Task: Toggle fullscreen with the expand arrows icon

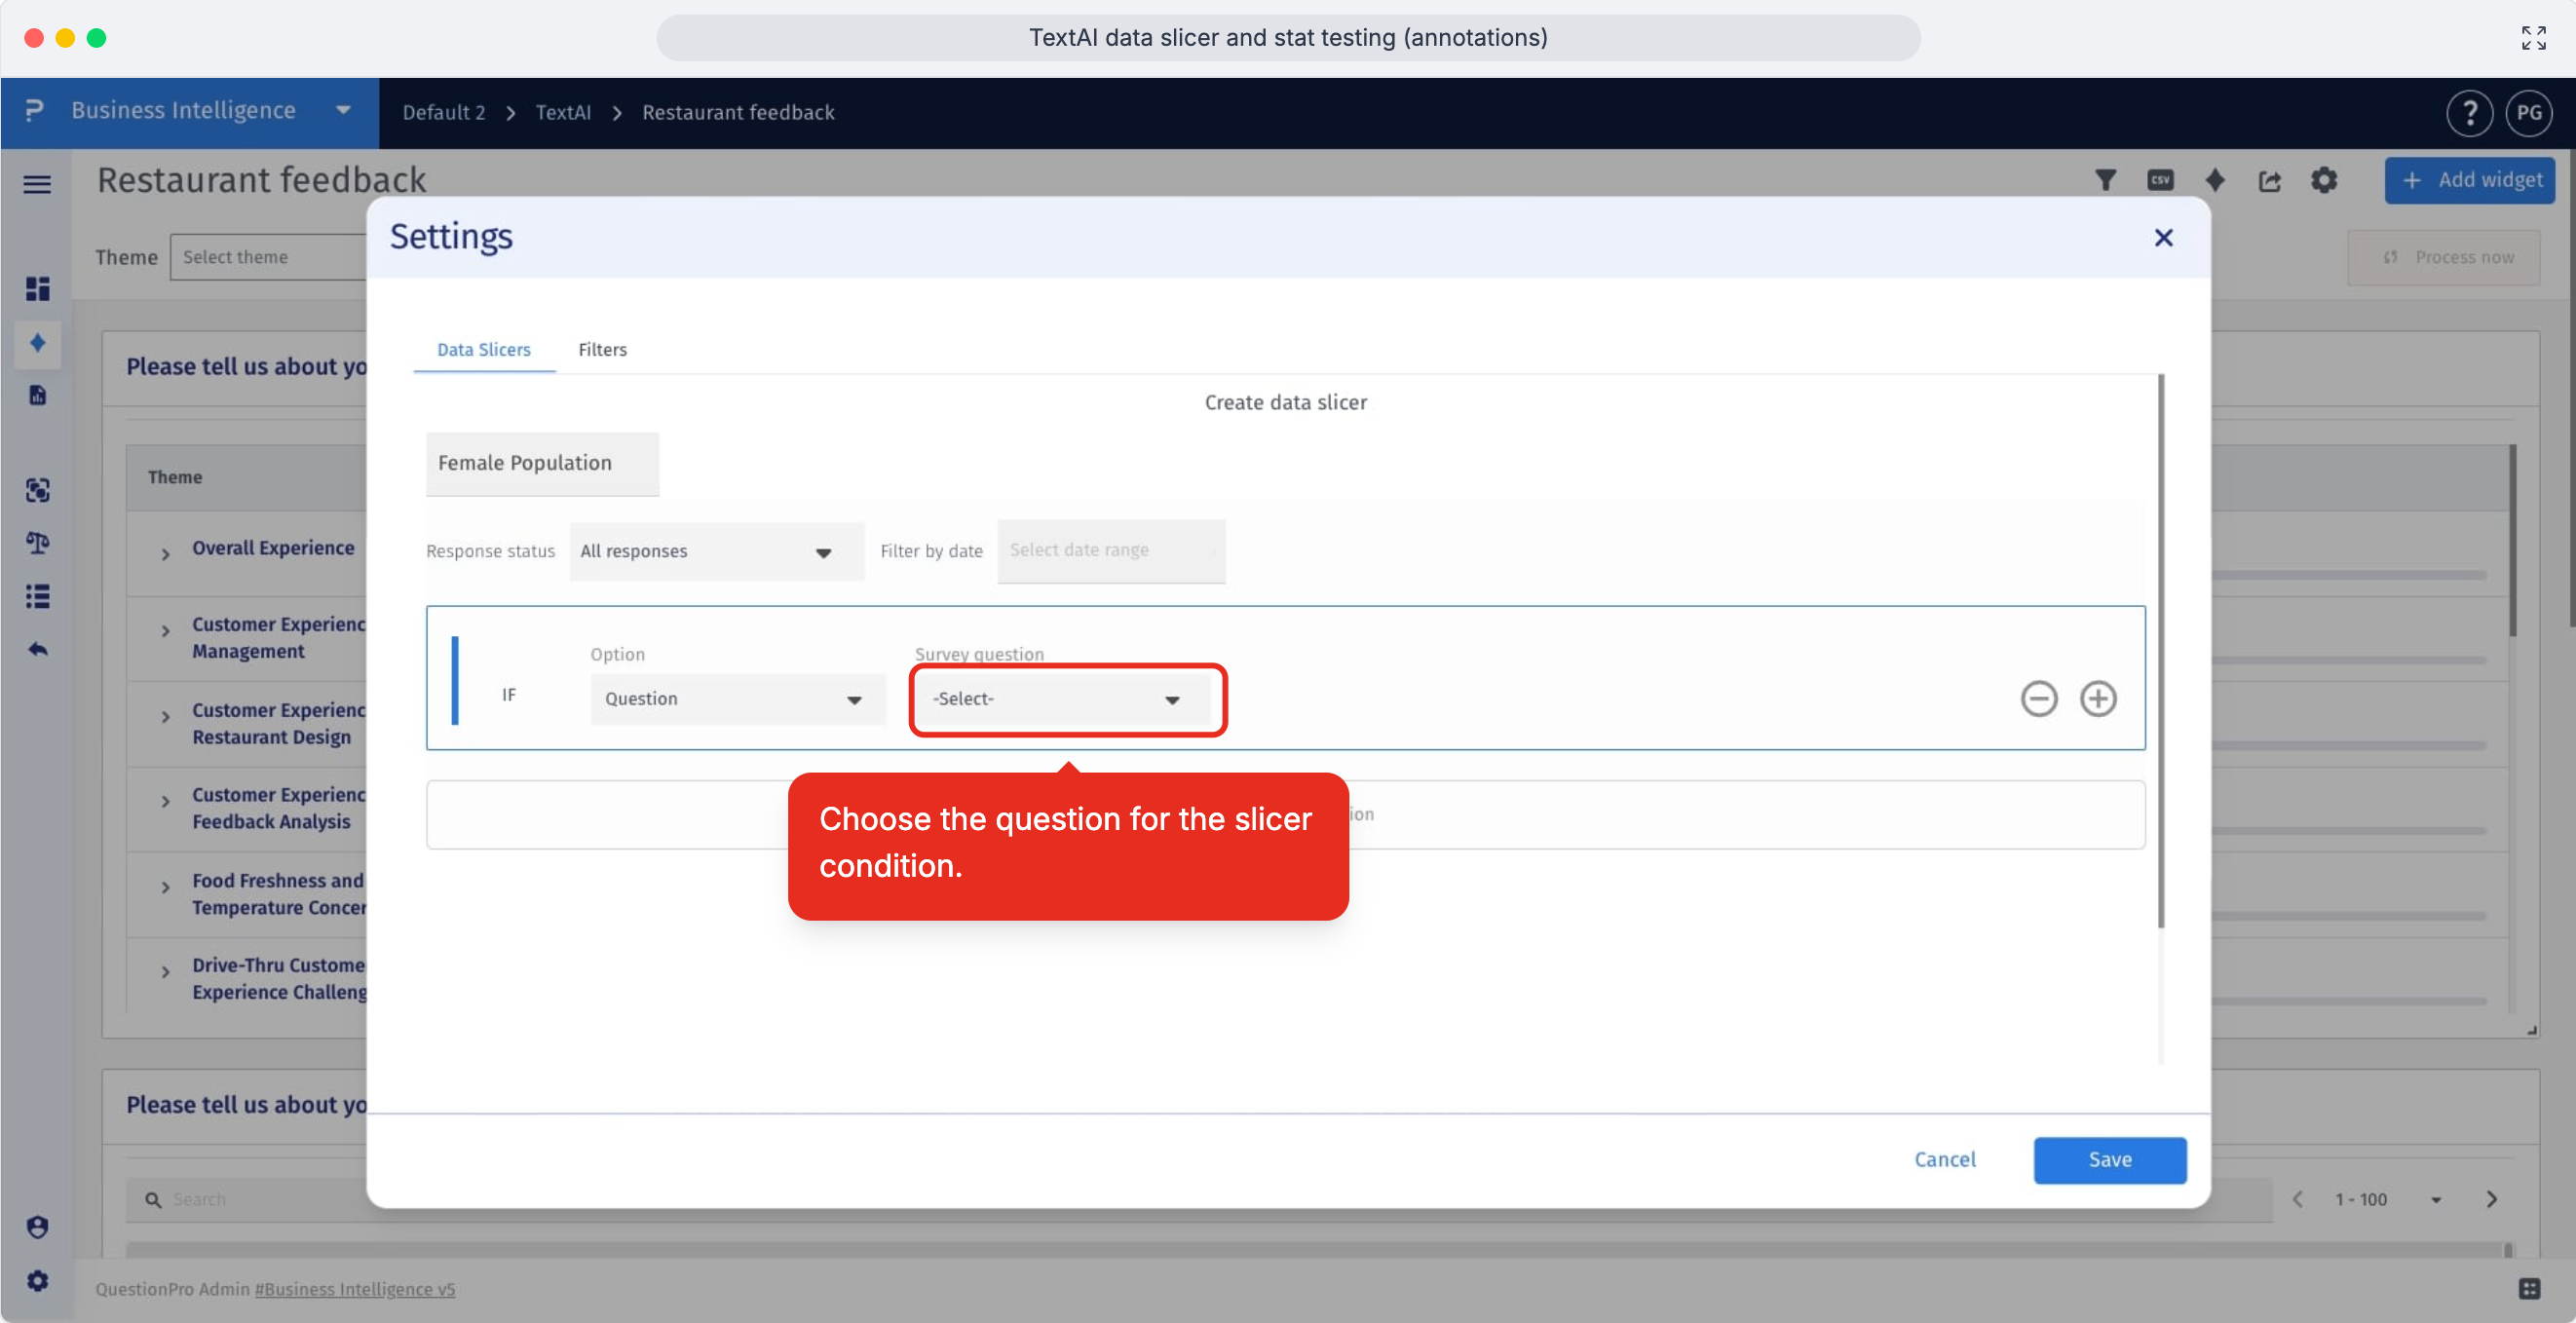Action: click(2533, 38)
